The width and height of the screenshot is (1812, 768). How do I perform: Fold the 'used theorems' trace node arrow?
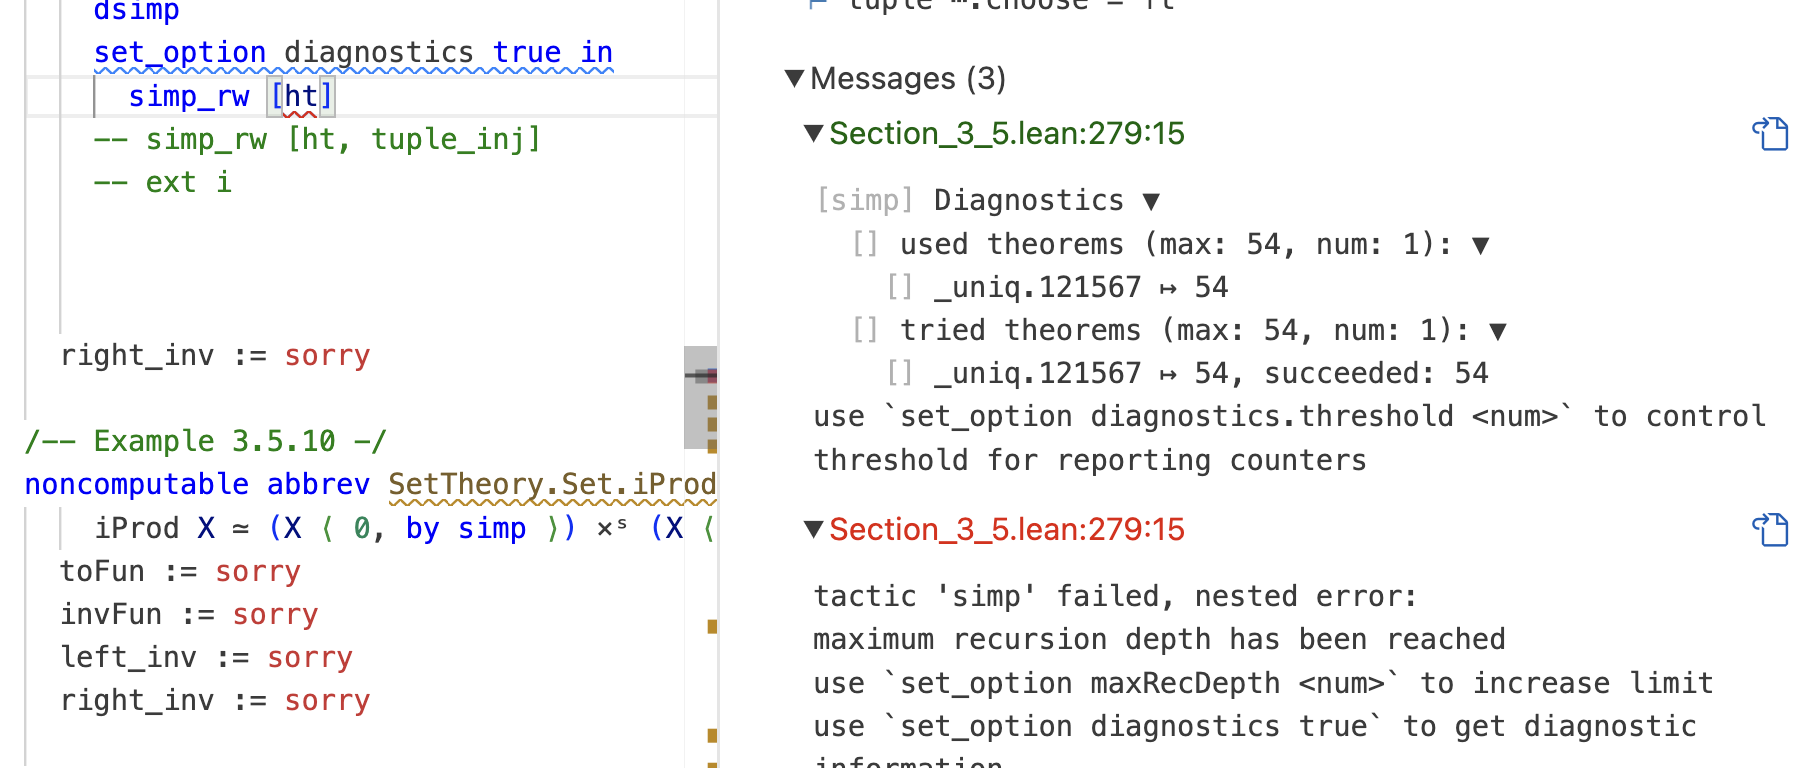pyautogui.click(x=1481, y=245)
